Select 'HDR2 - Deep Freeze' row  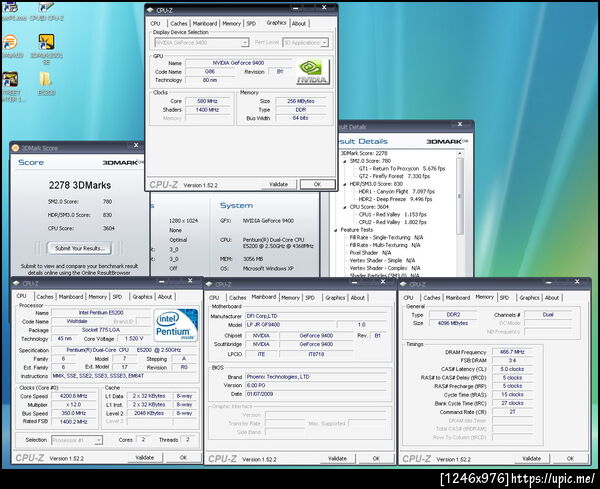(x=395, y=199)
